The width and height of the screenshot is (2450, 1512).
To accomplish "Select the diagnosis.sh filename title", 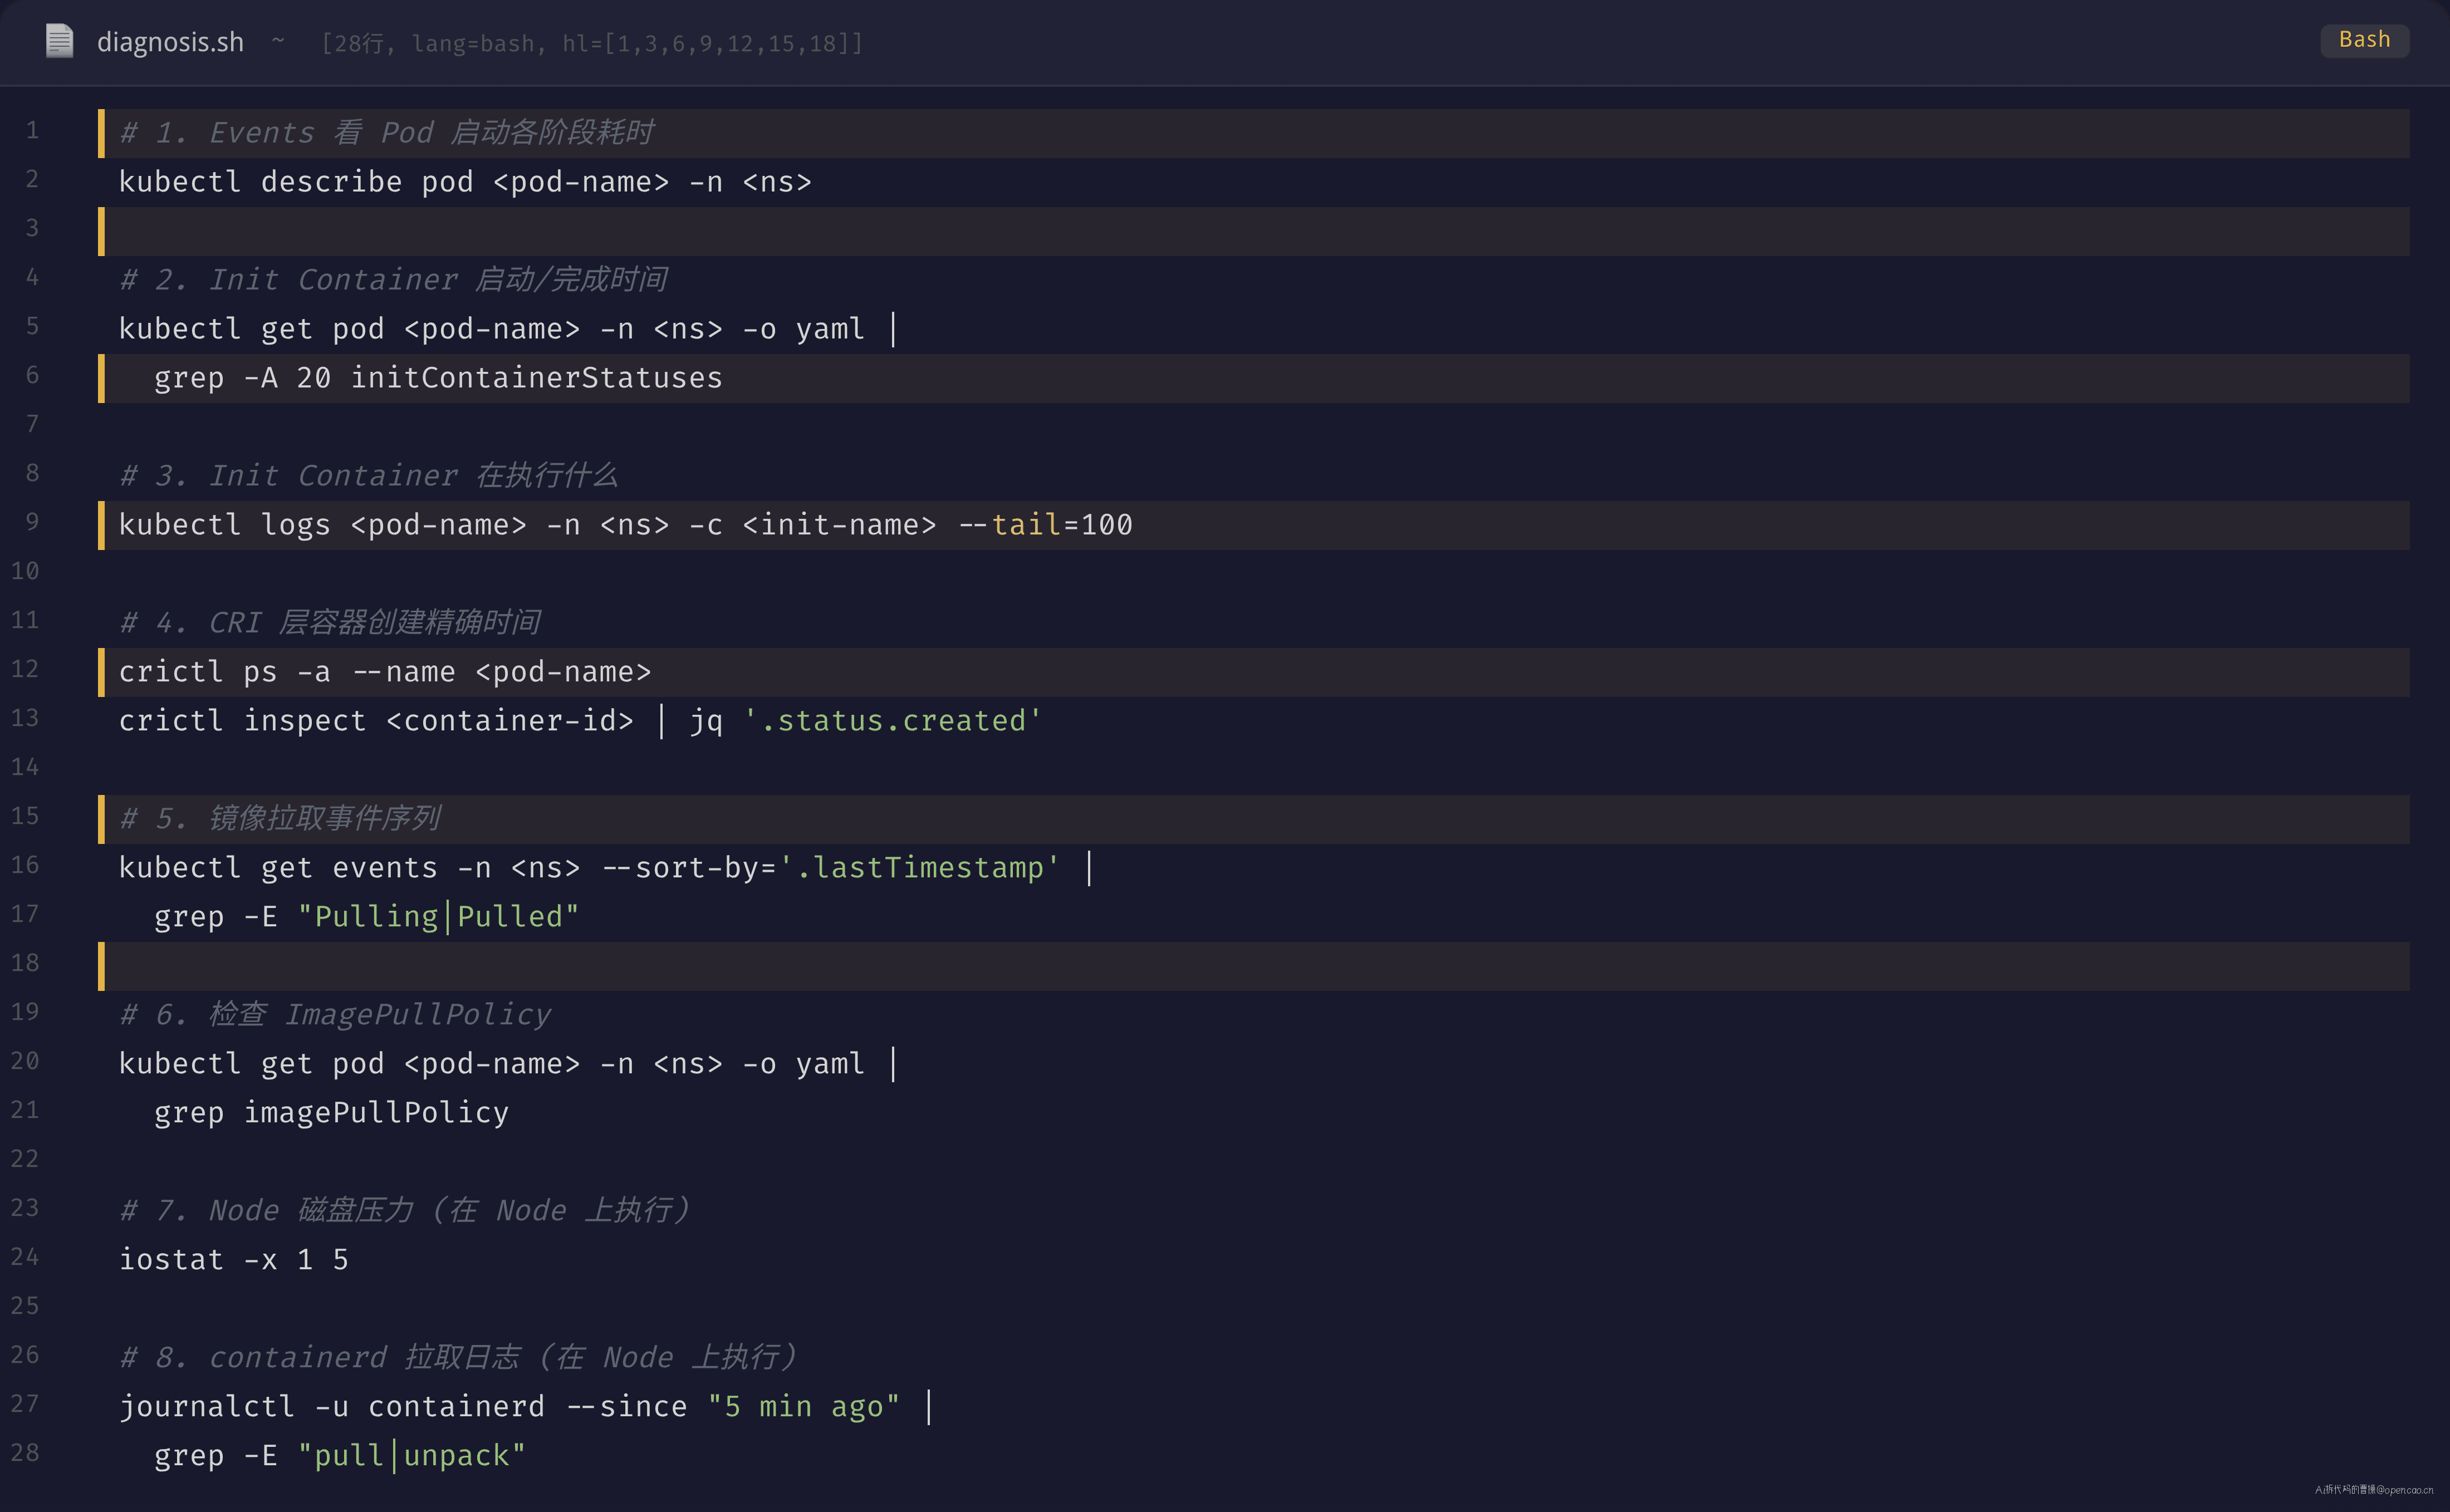I will pyautogui.click(x=170, y=42).
